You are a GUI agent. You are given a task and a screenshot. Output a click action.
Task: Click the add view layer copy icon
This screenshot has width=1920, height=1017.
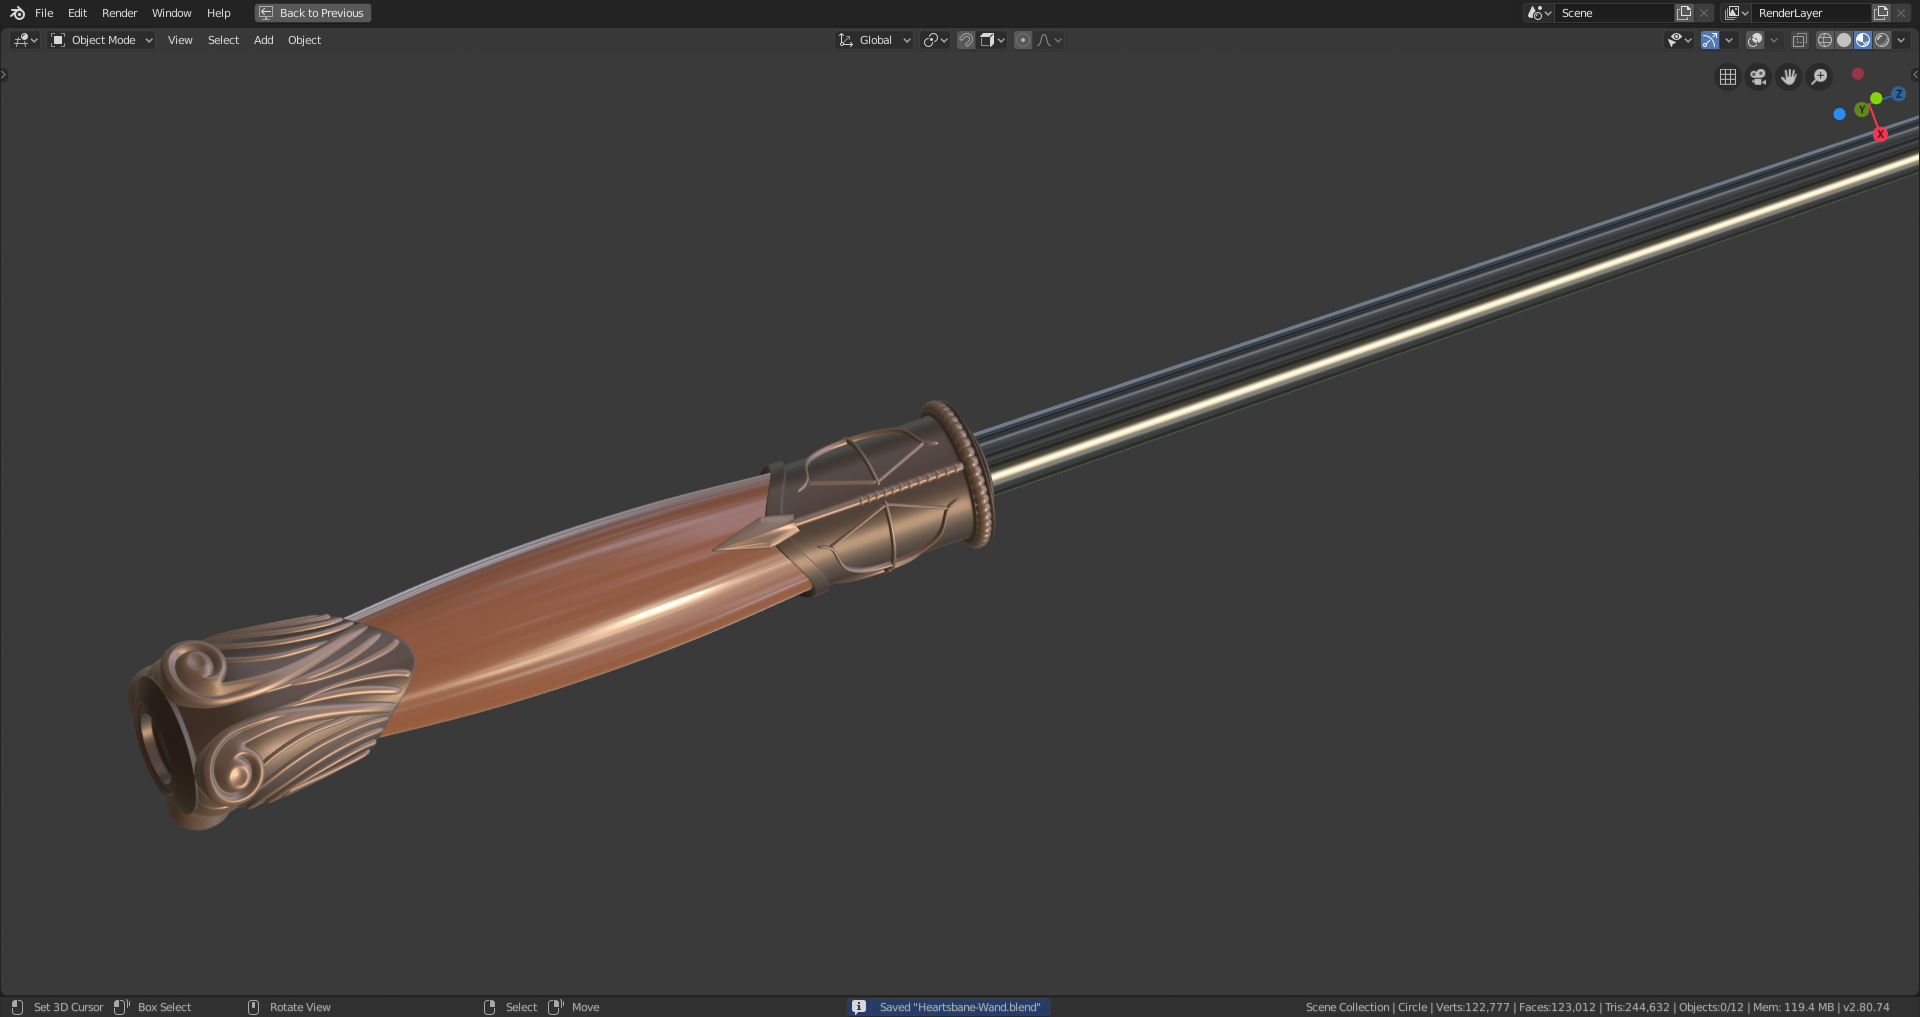1881,13
